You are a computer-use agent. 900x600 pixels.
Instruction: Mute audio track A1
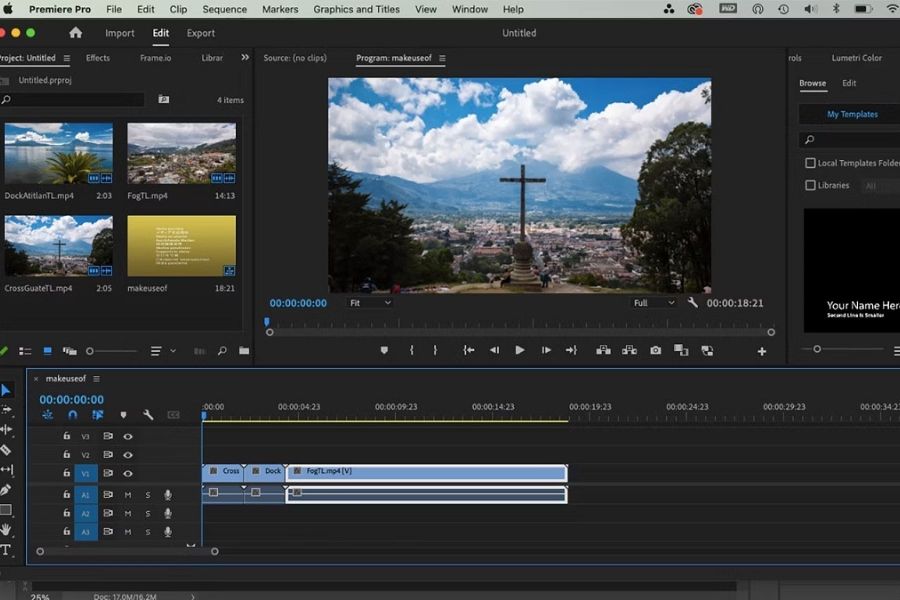pyautogui.click(x=128, y=494)
